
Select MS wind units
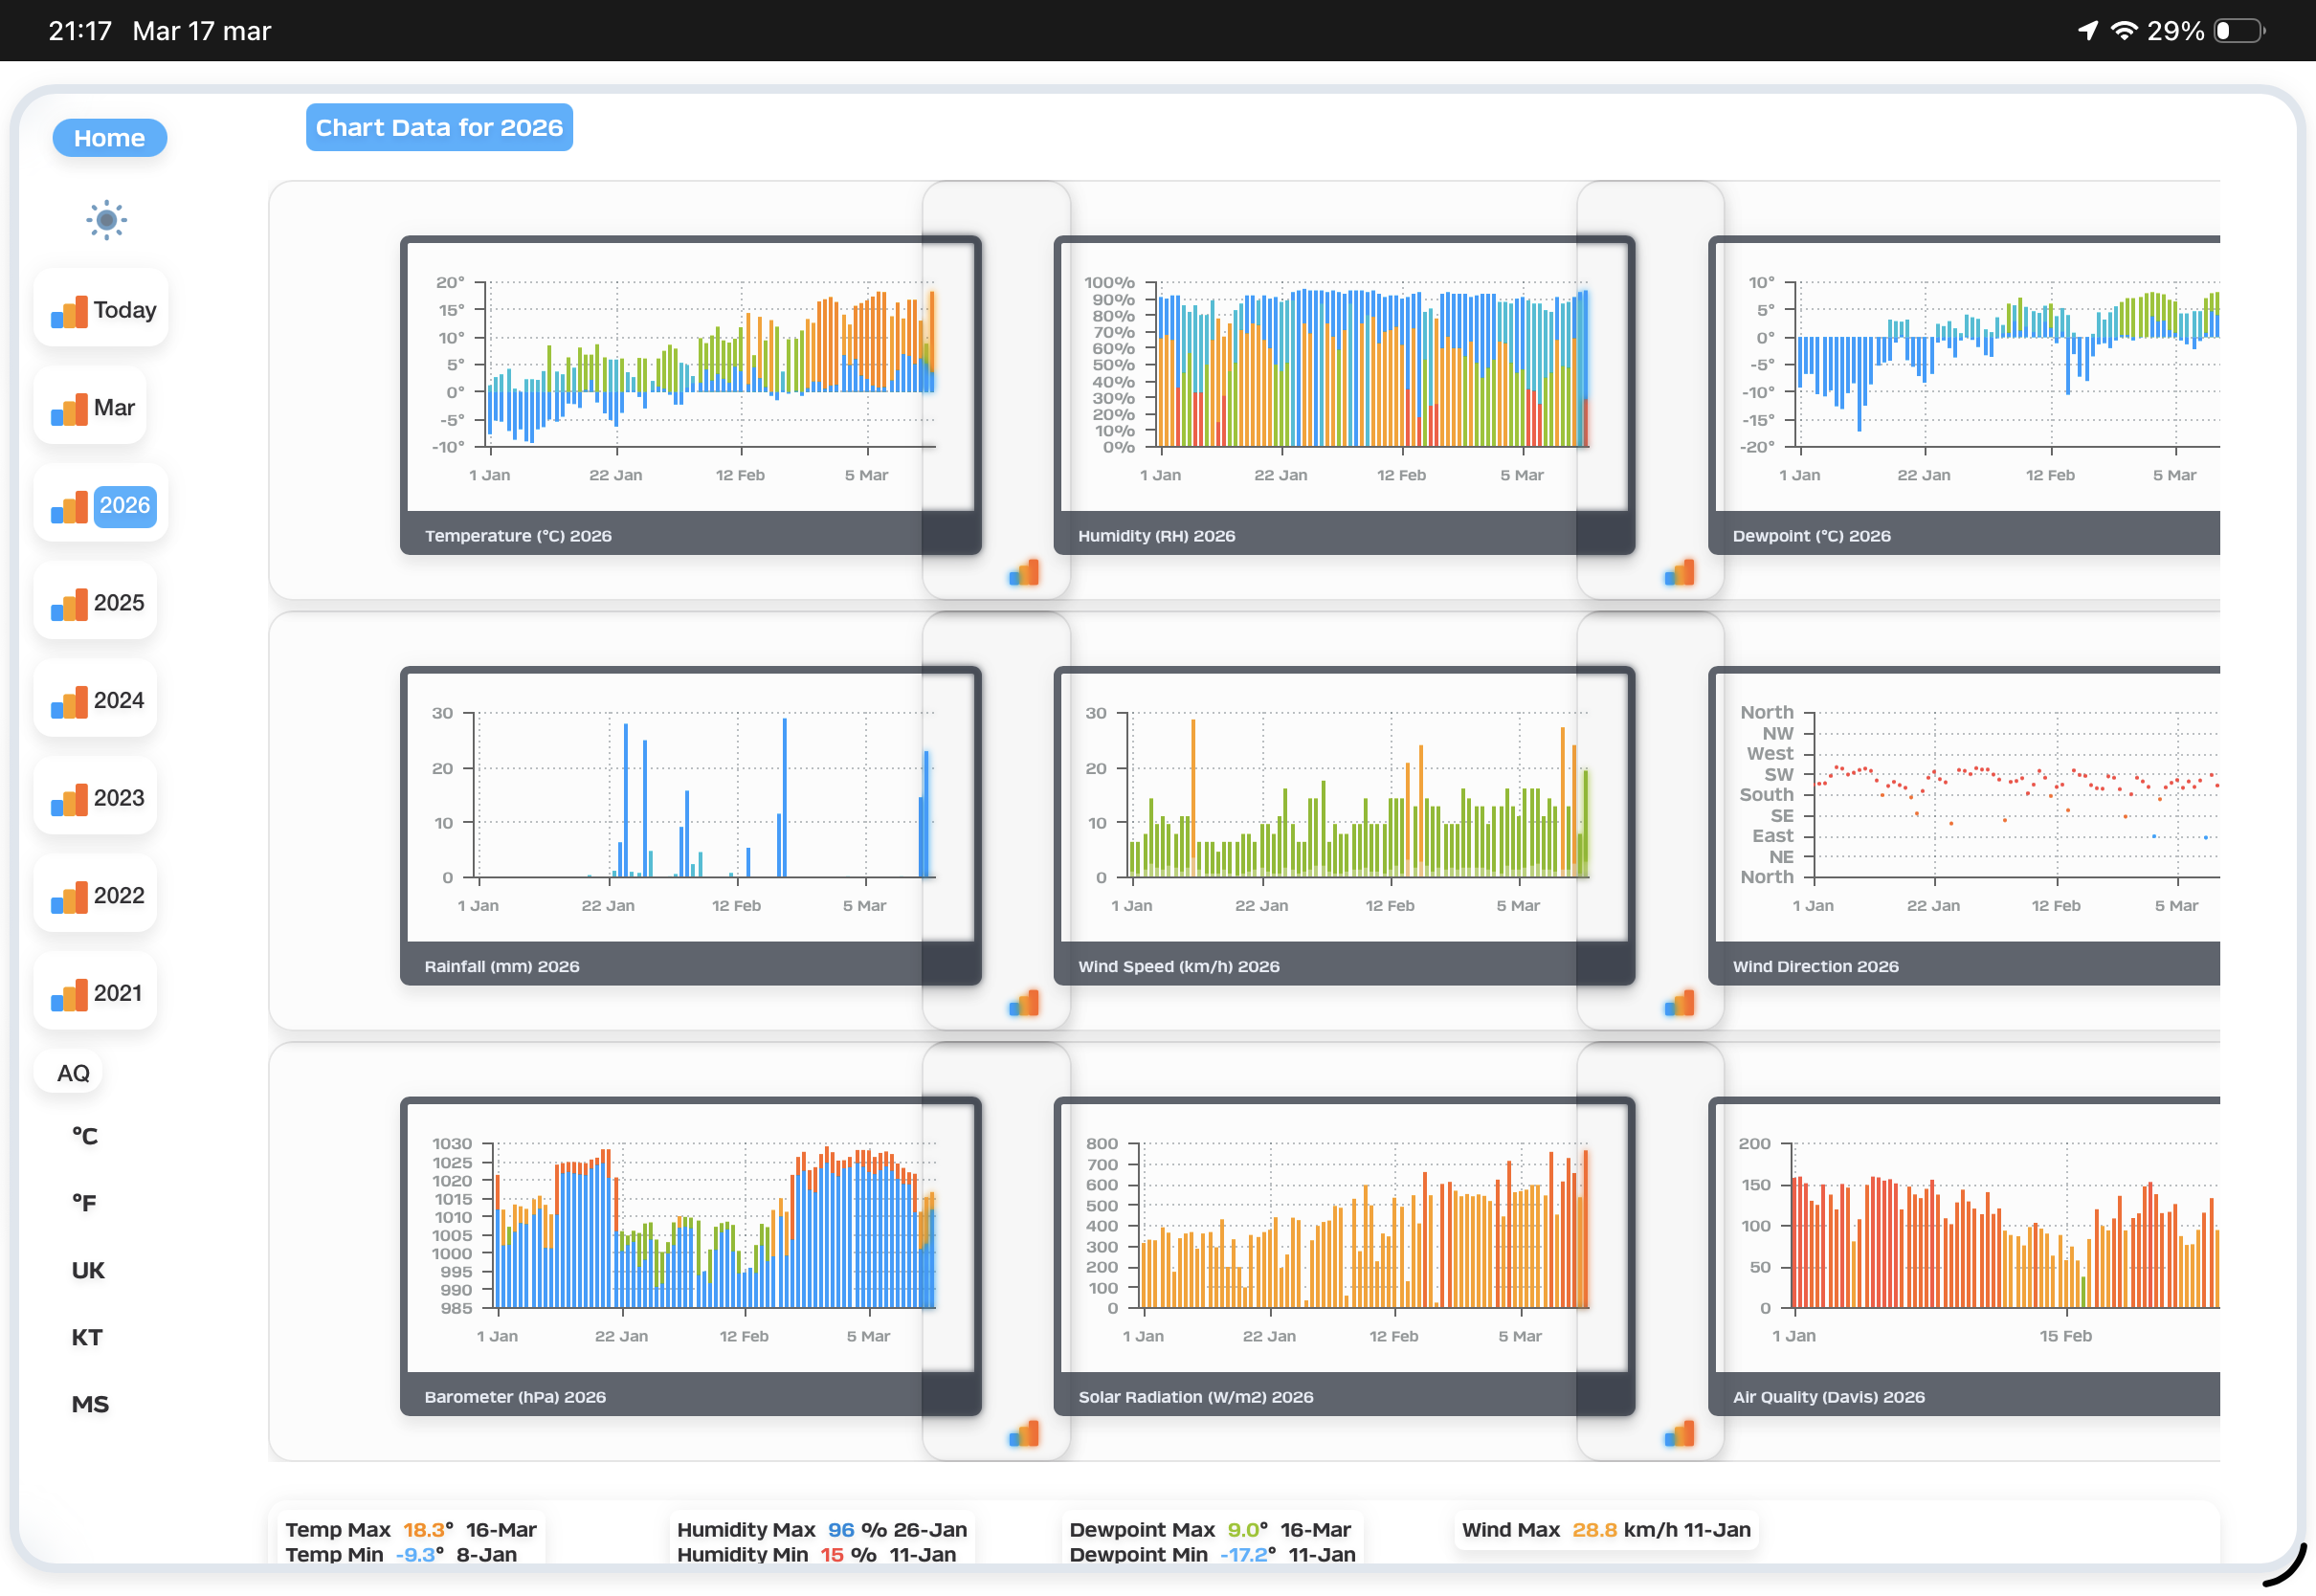(x=90, y=1404)
